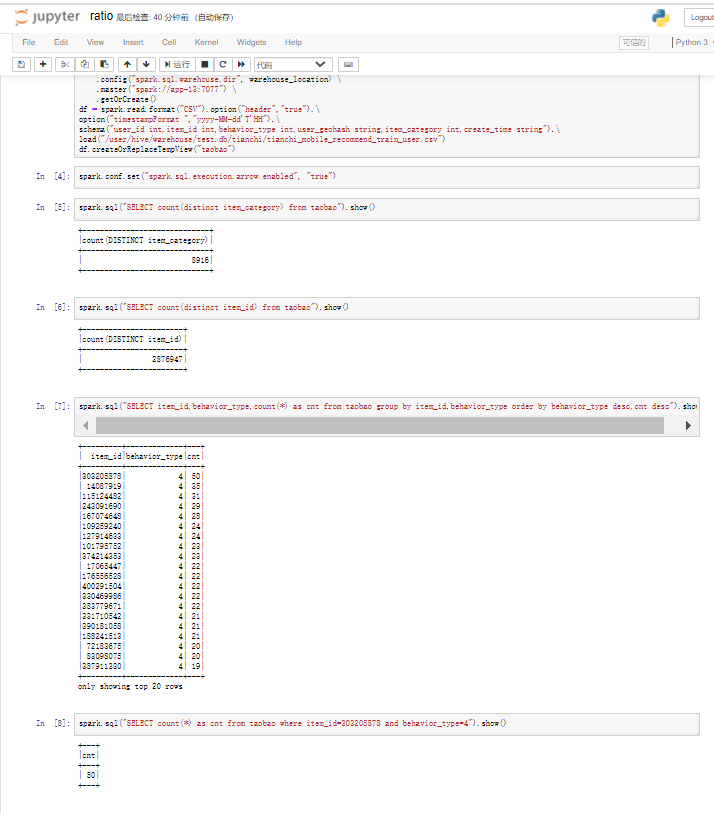The image size is (714, 813).
Task: Copy selected cells using the toolbar icon
Action: (x=85, y=64)
